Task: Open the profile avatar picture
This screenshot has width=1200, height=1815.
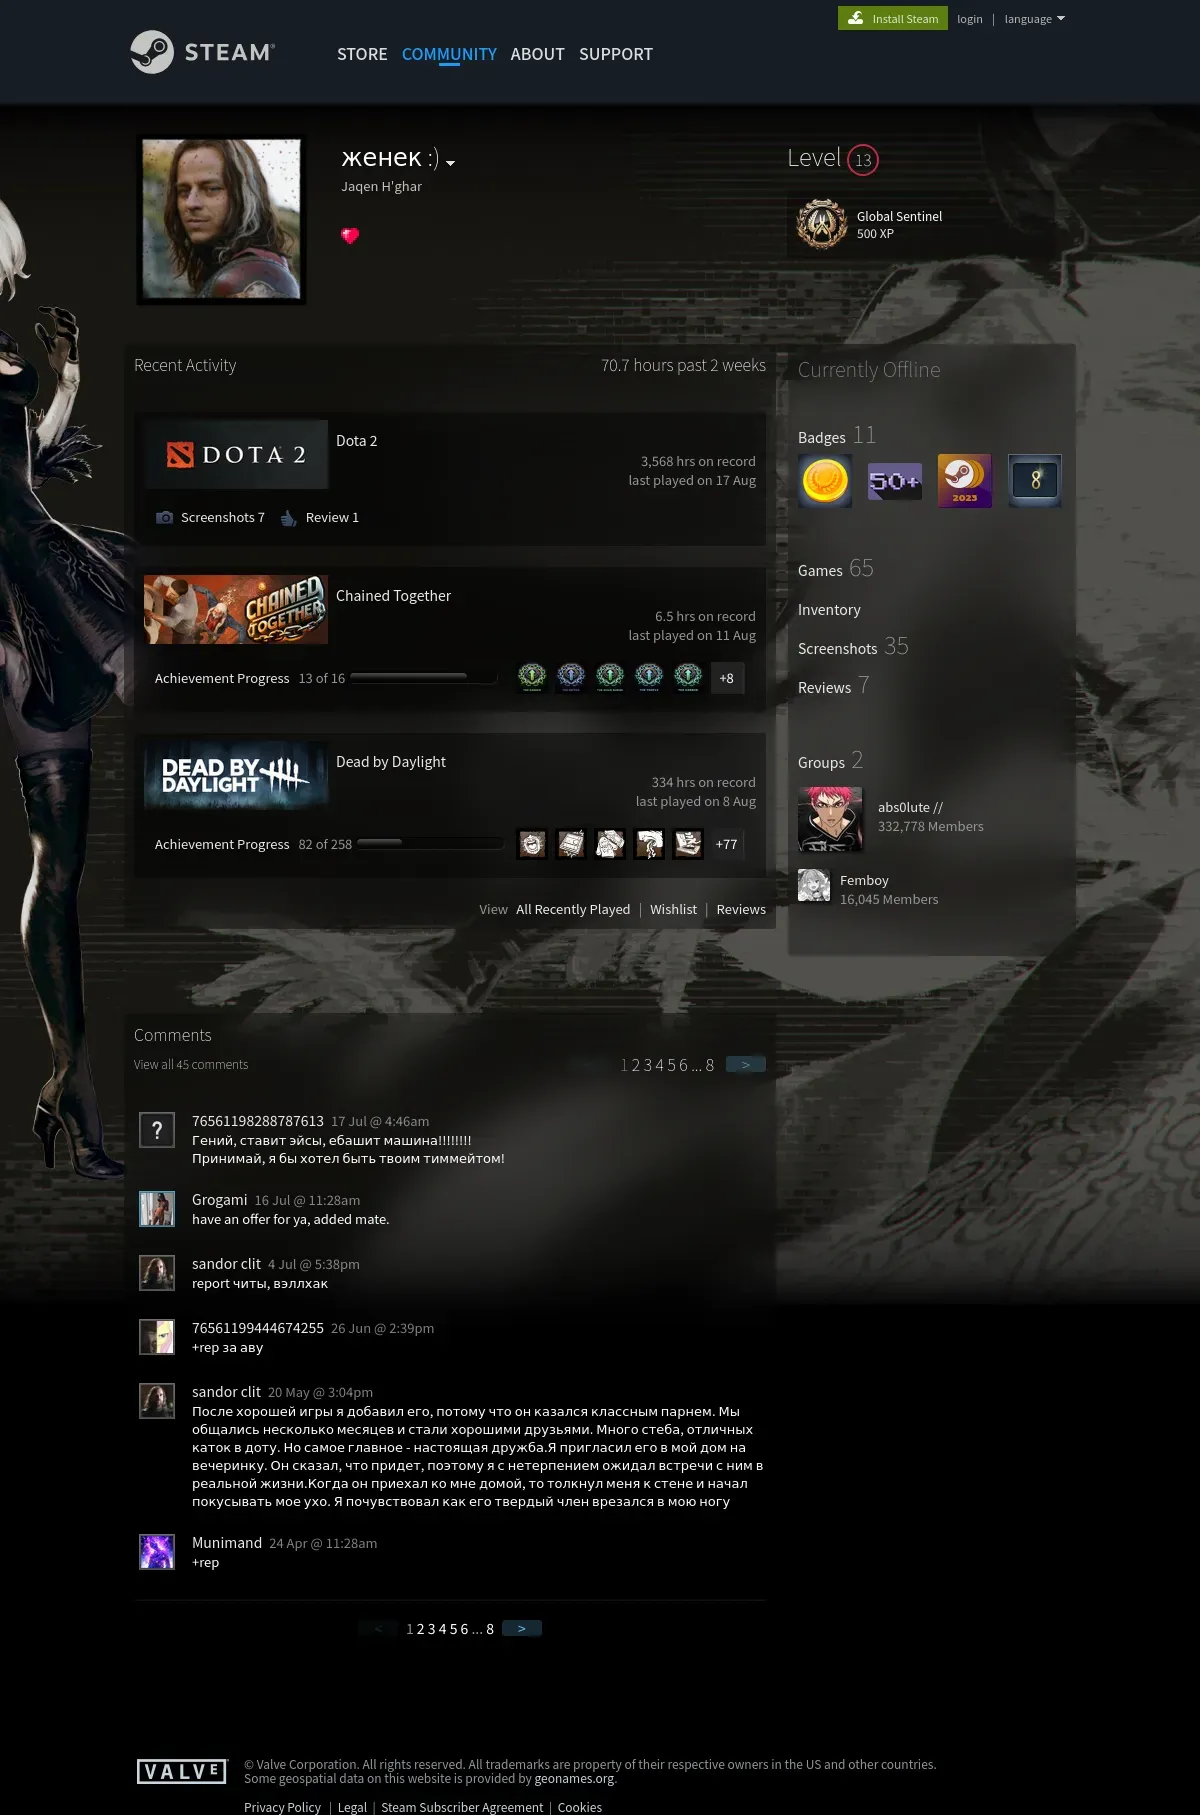Action: click(x=221, y=219)
